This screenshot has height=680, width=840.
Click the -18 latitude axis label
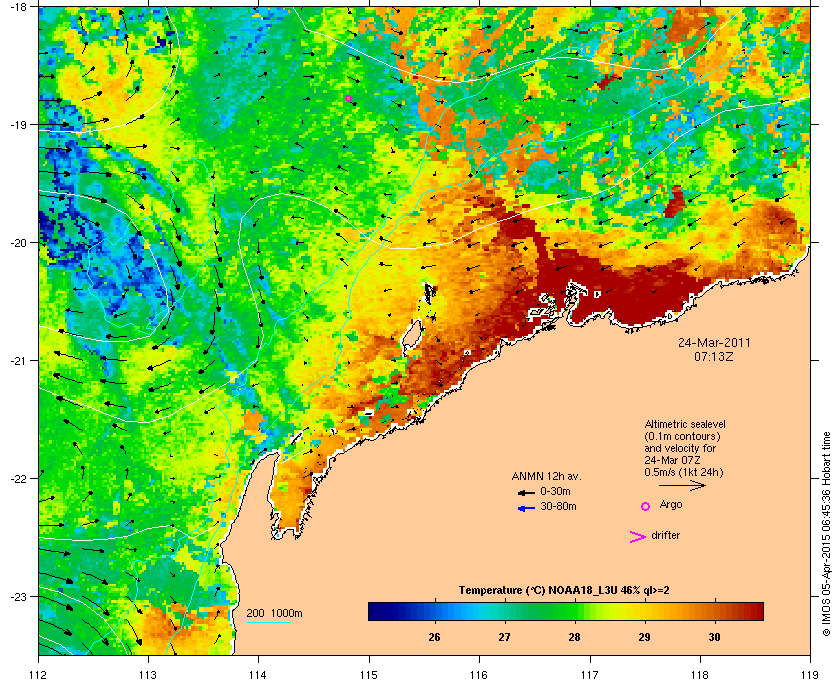19,7
